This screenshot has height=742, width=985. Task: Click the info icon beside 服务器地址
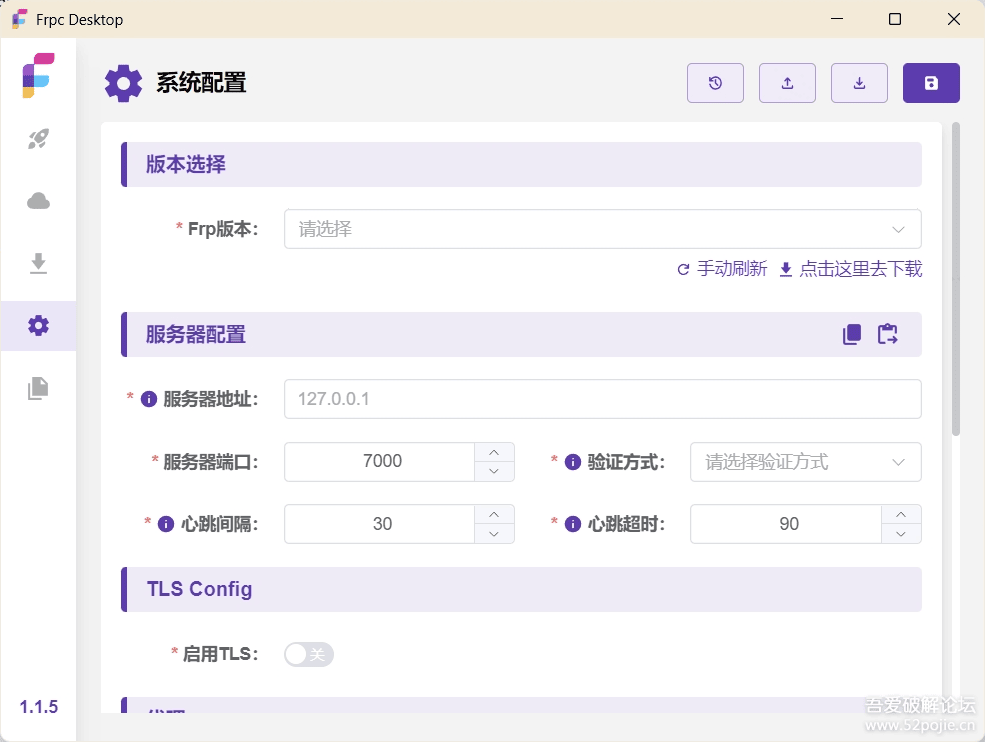(x=149, y=399)
